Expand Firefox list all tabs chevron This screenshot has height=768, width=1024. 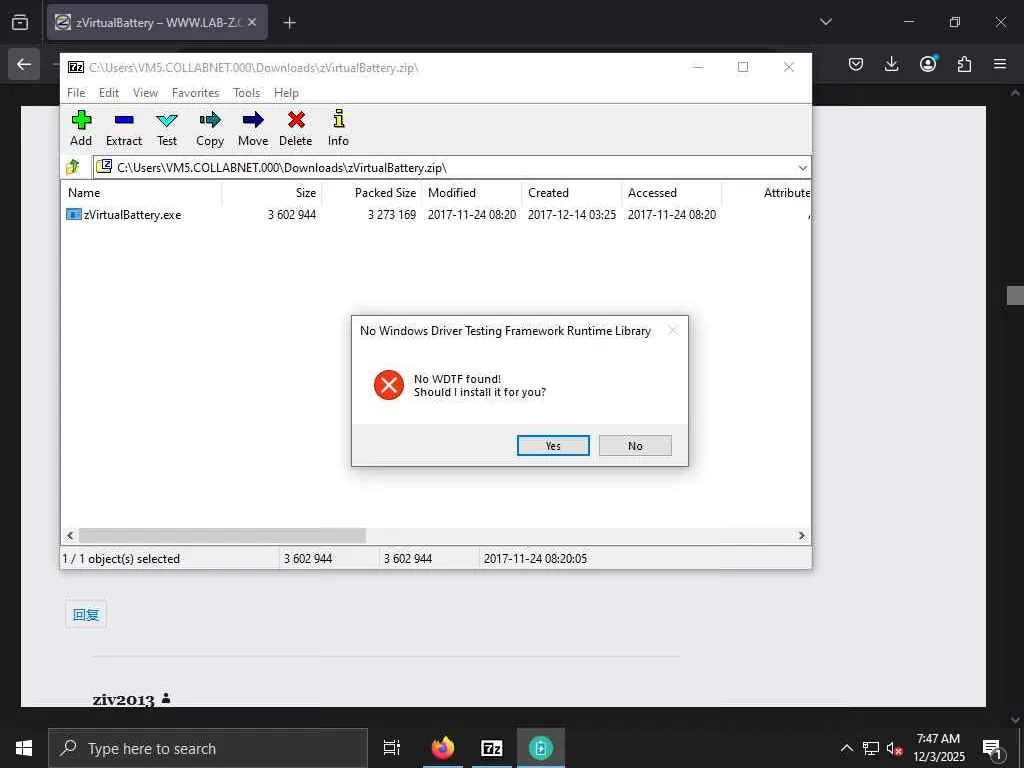(826, 22)
